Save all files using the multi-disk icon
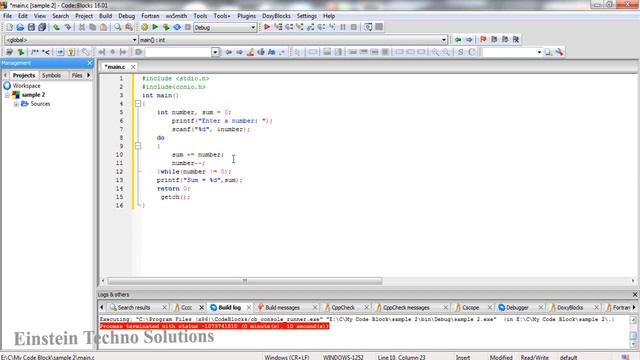The width and height of the screenshot is (640, 360). click(x=42, y=27)
